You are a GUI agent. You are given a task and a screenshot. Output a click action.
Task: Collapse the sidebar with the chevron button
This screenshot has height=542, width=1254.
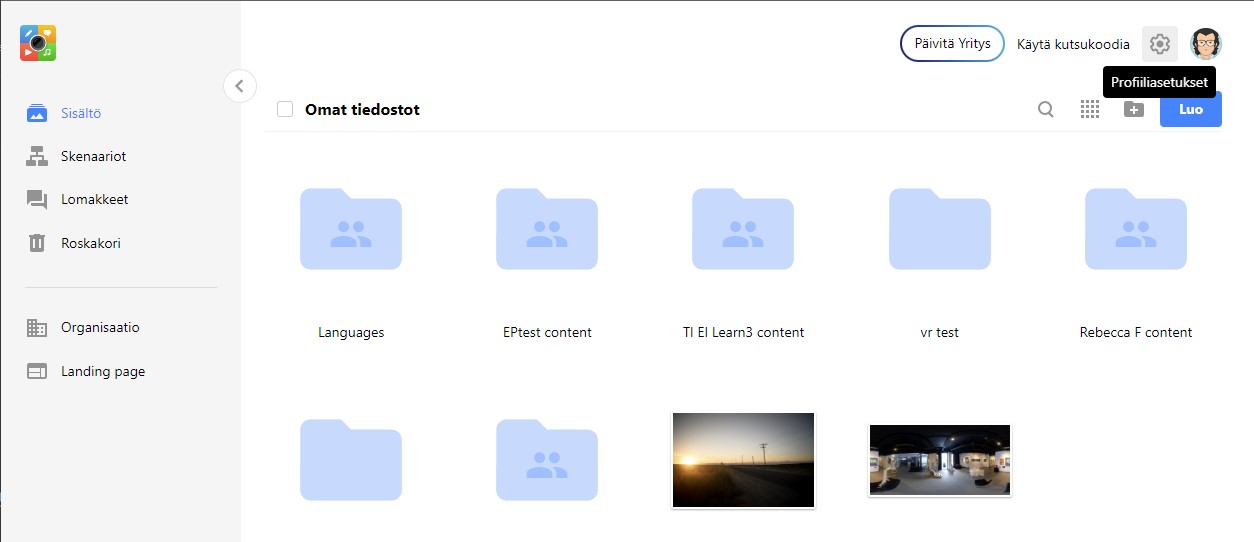click(239, 86)
